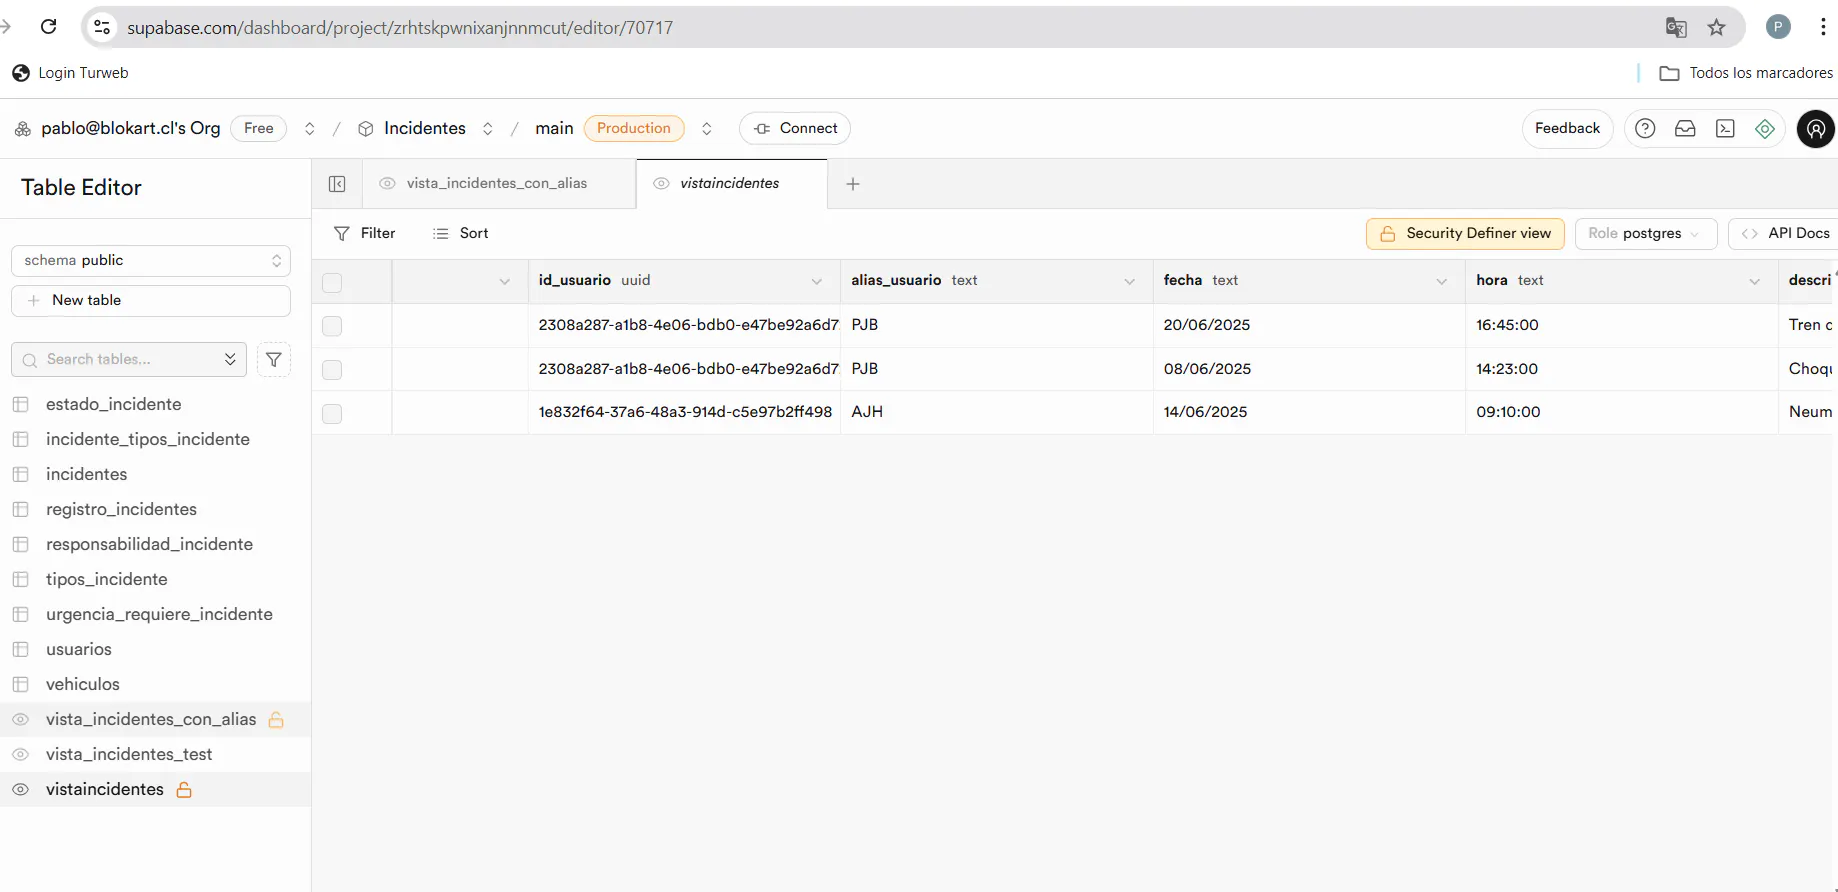The width and height of the screenshot is (1838, 892).
Task: Expand the organization switcher chevrons
Action: (x=310, y=129)
